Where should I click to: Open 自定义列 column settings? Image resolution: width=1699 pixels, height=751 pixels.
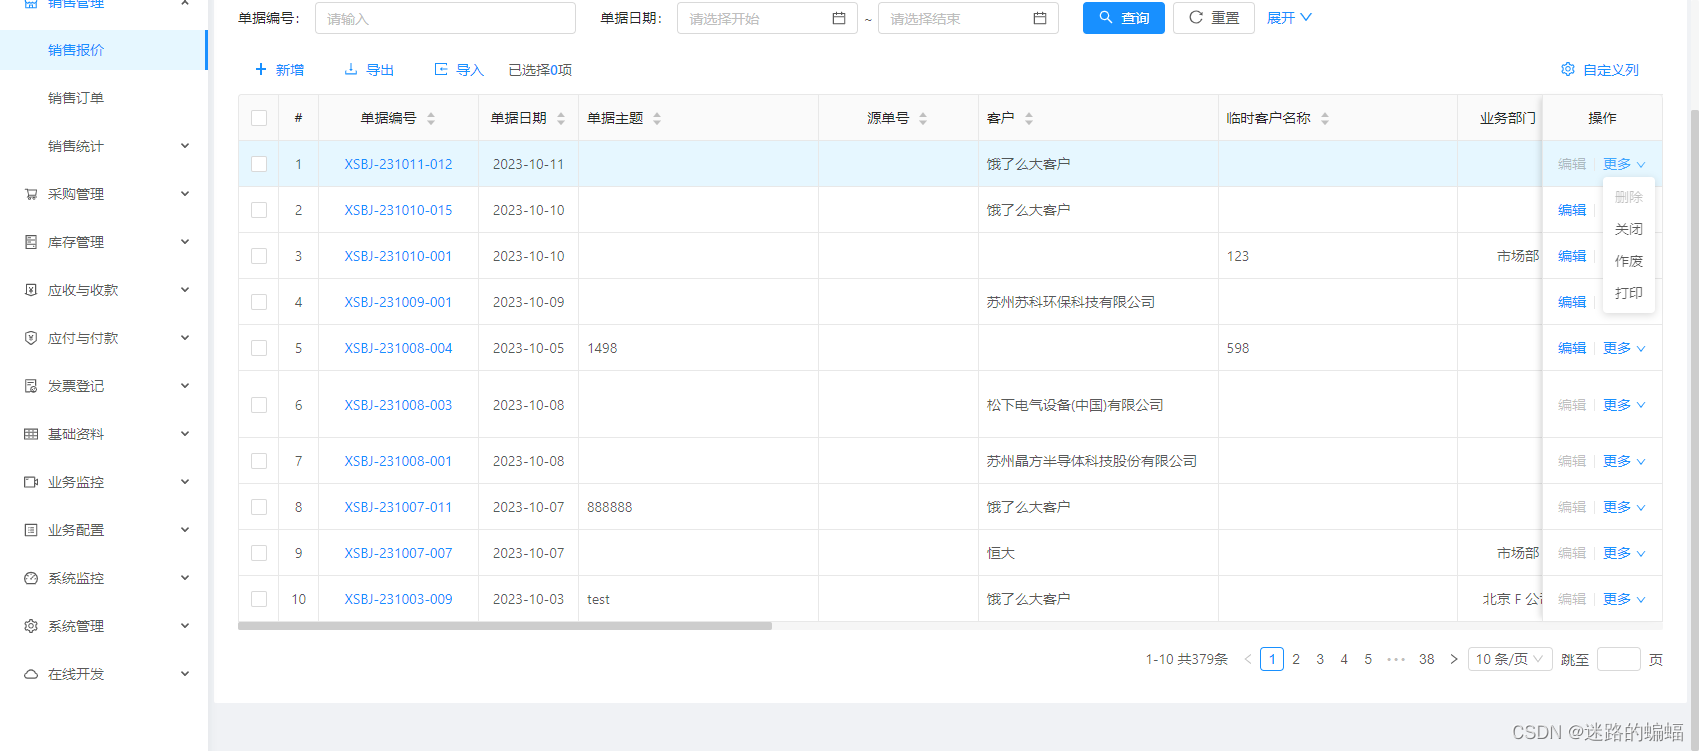[x=1600, y=70]
